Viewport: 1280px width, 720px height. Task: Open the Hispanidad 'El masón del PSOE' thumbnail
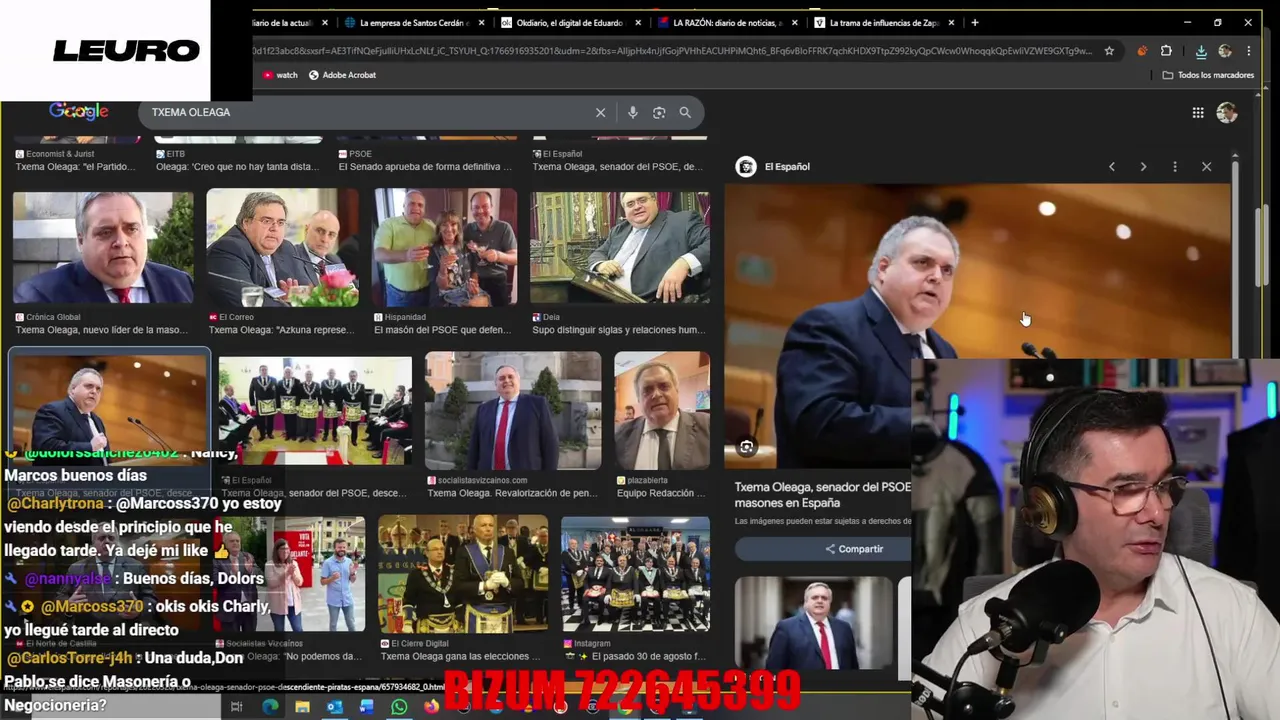(445, 248)
